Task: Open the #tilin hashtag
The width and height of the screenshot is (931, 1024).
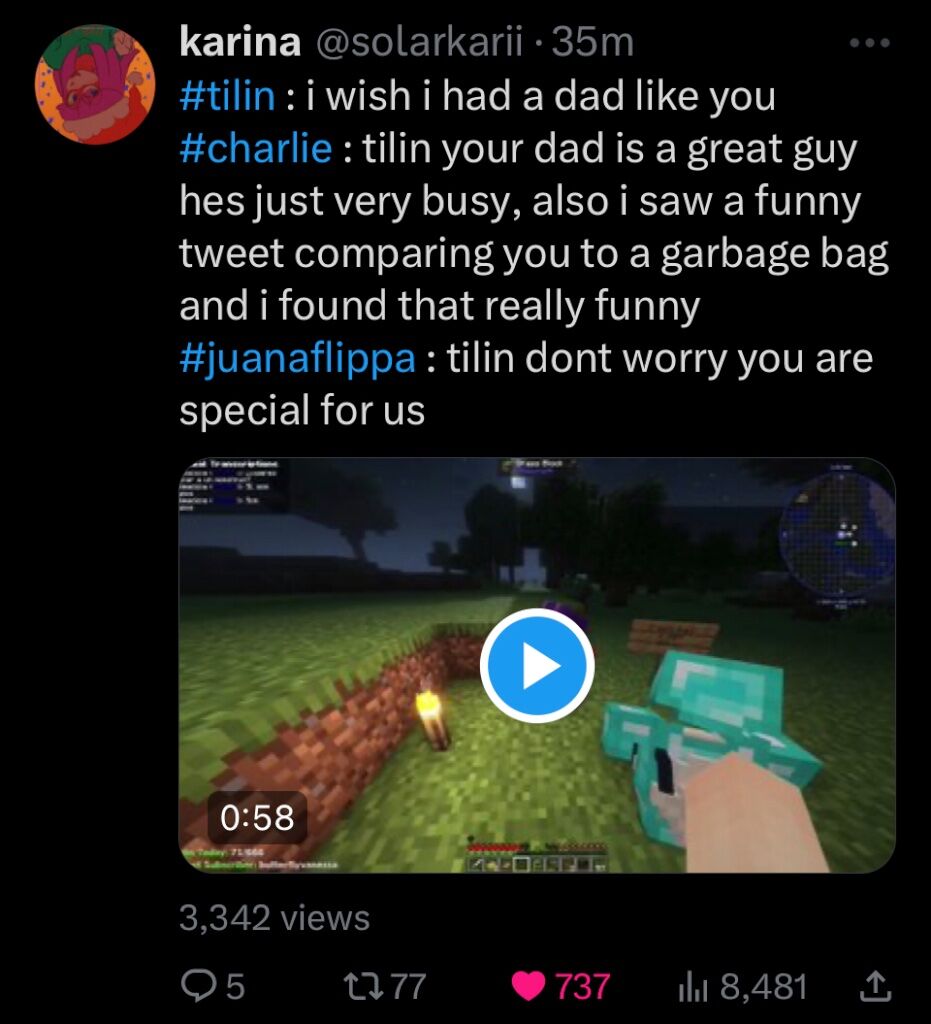Action: [x=227, y=96]
